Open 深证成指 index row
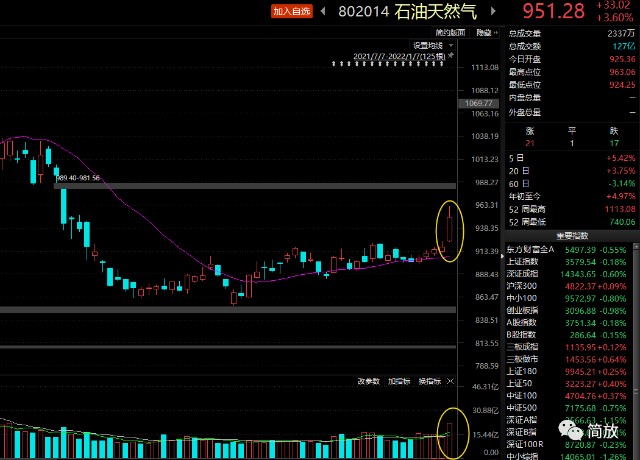Image resolution: width=640 pixels, height=460 pixels. coord(568,274)
